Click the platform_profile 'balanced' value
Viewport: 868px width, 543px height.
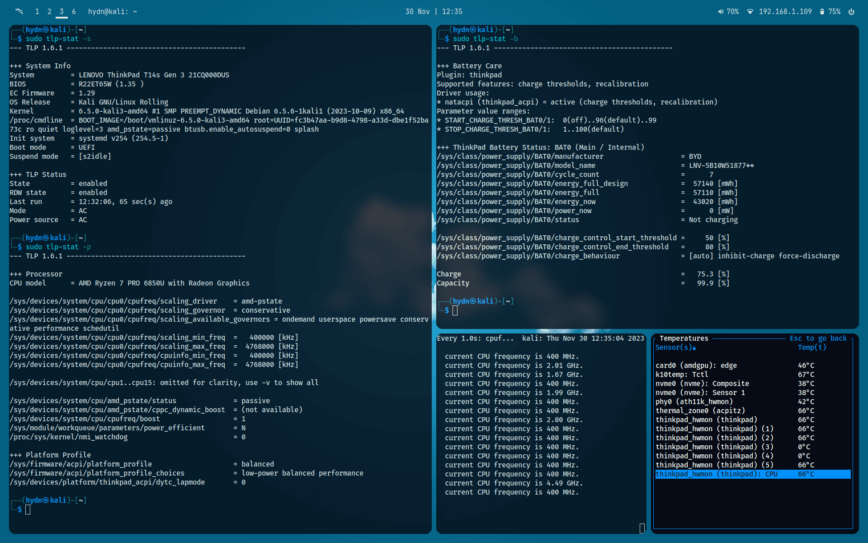257,464
